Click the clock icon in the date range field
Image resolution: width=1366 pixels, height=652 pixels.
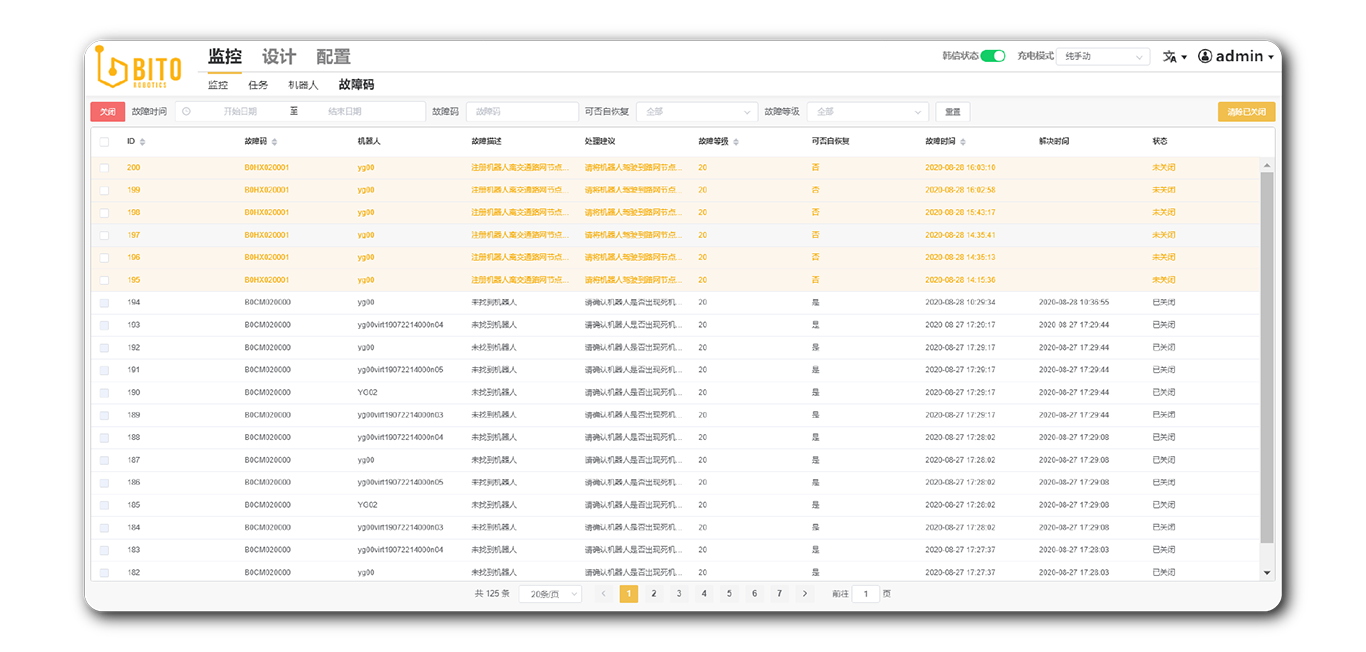186,112
